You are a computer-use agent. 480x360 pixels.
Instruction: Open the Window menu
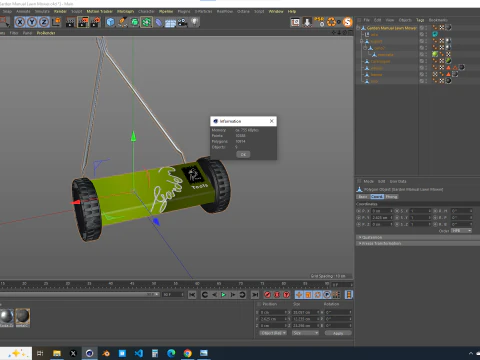(x=276, y=11)
